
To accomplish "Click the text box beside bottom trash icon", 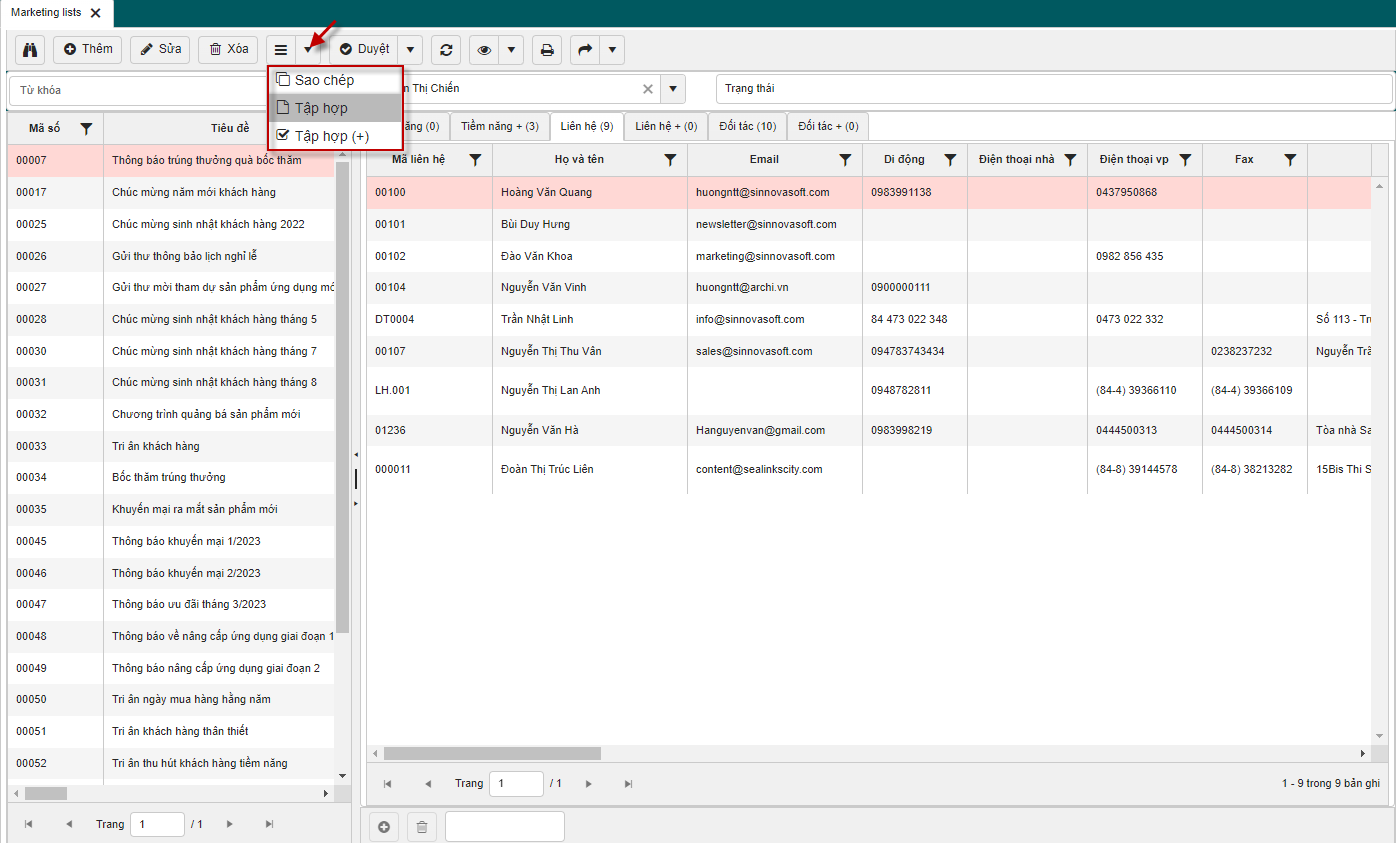I will point(505,827).
